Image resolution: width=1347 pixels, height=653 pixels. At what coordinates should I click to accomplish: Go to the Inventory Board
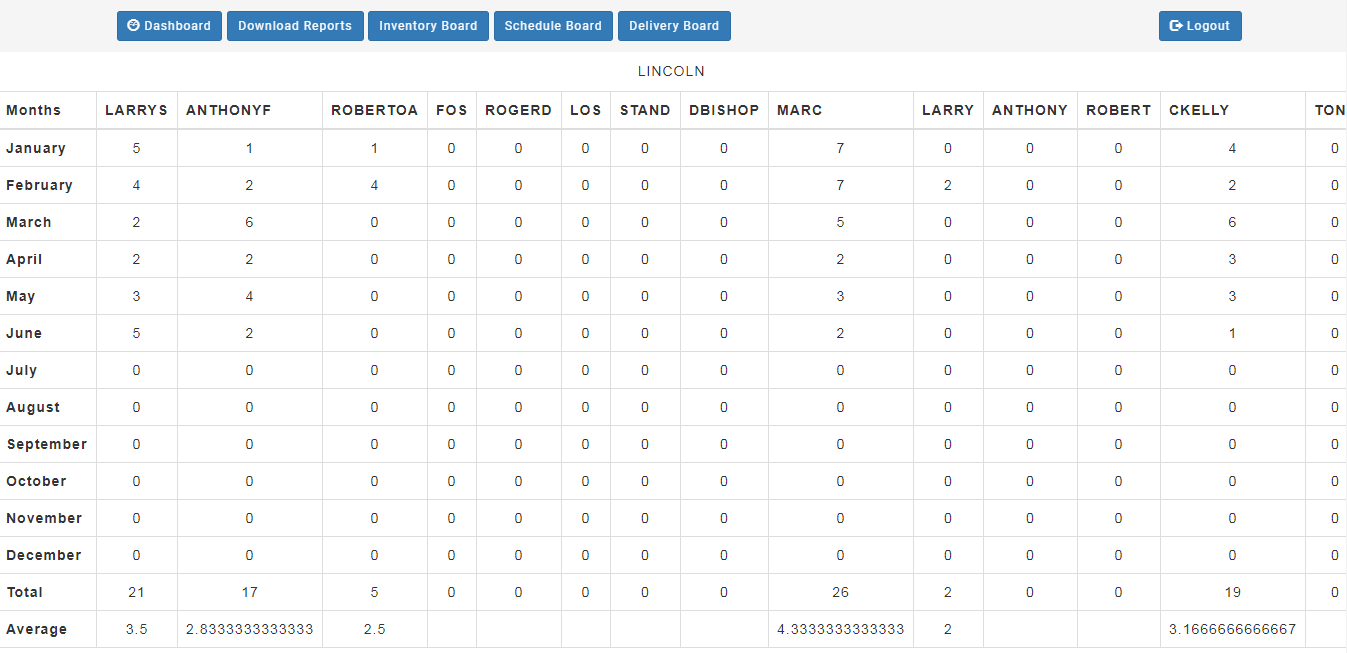click(x=428, y=26)
